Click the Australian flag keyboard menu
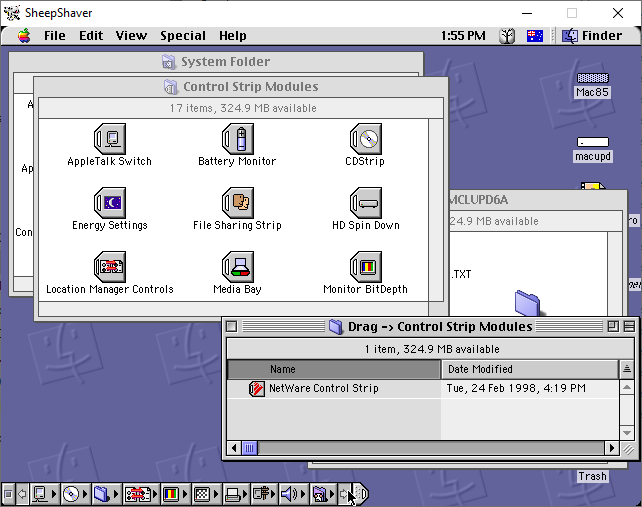Viewport: 642px width, 507px height. pyautogui.click(x=535, y=36)
